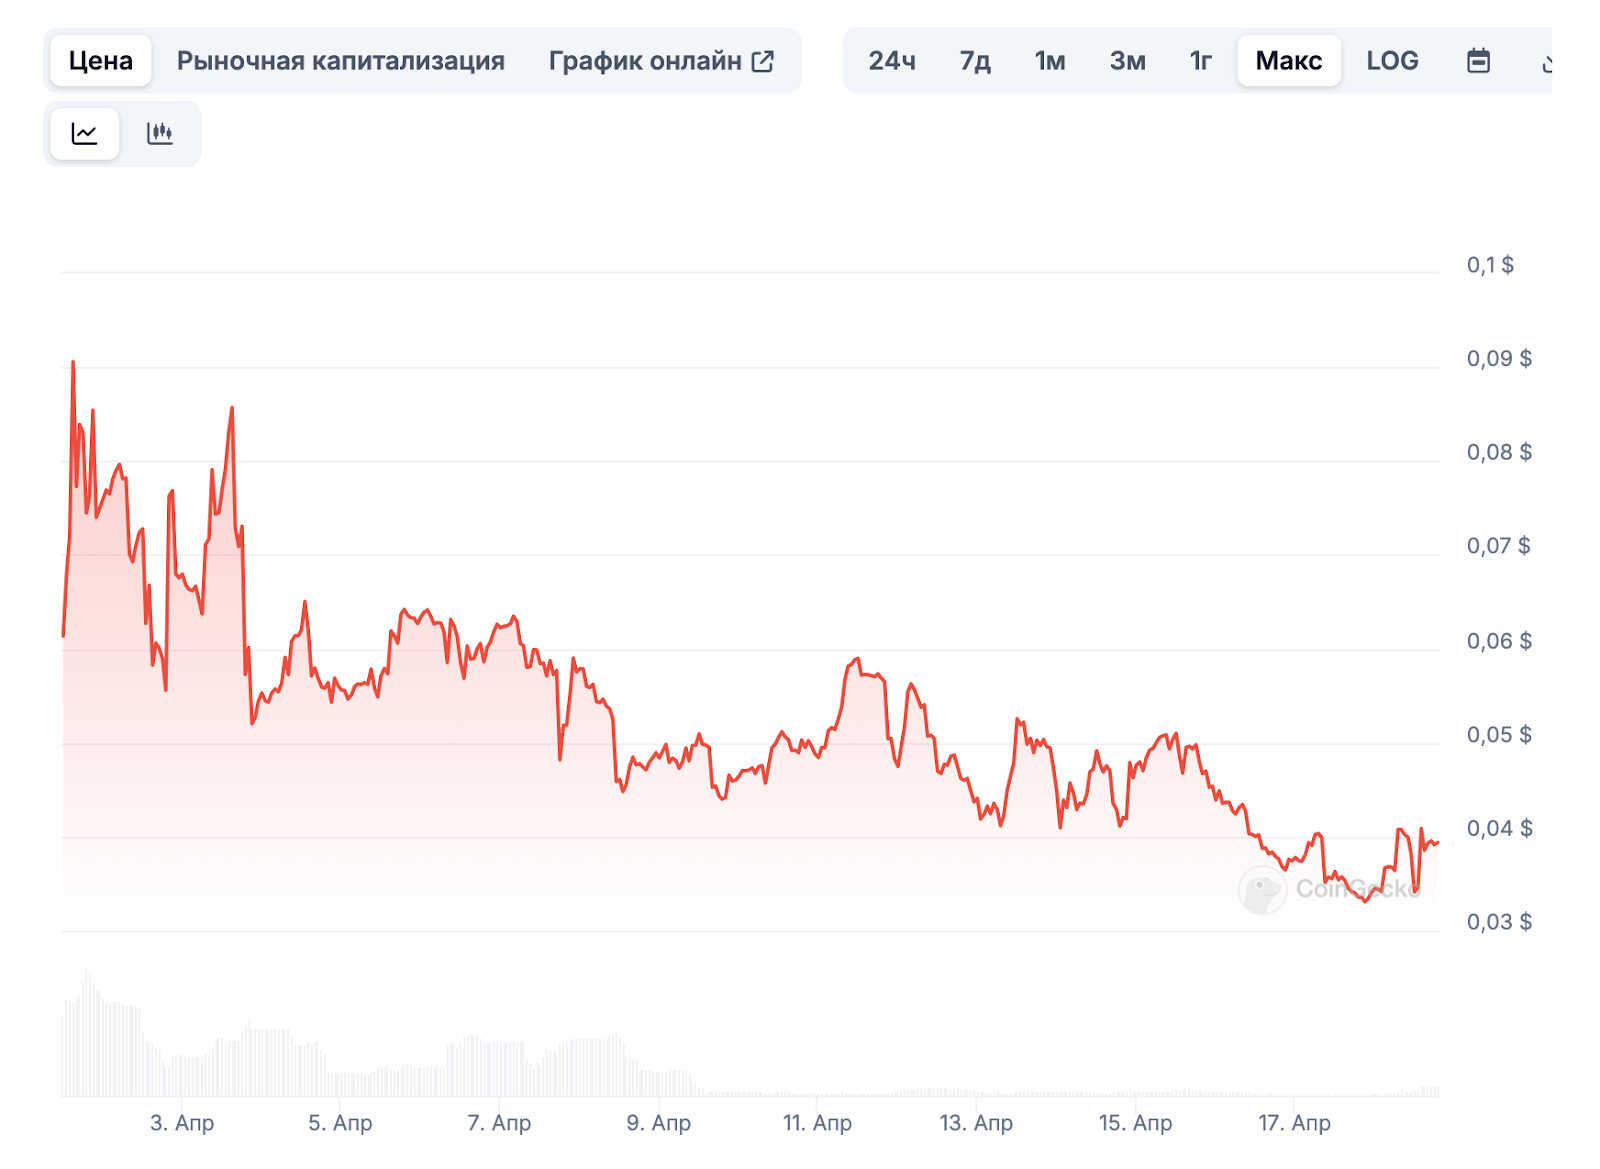Set range to Макс
The height and width of the screenshot is (1169, 1600).
pyautogui.click(x=1289, y=61)
